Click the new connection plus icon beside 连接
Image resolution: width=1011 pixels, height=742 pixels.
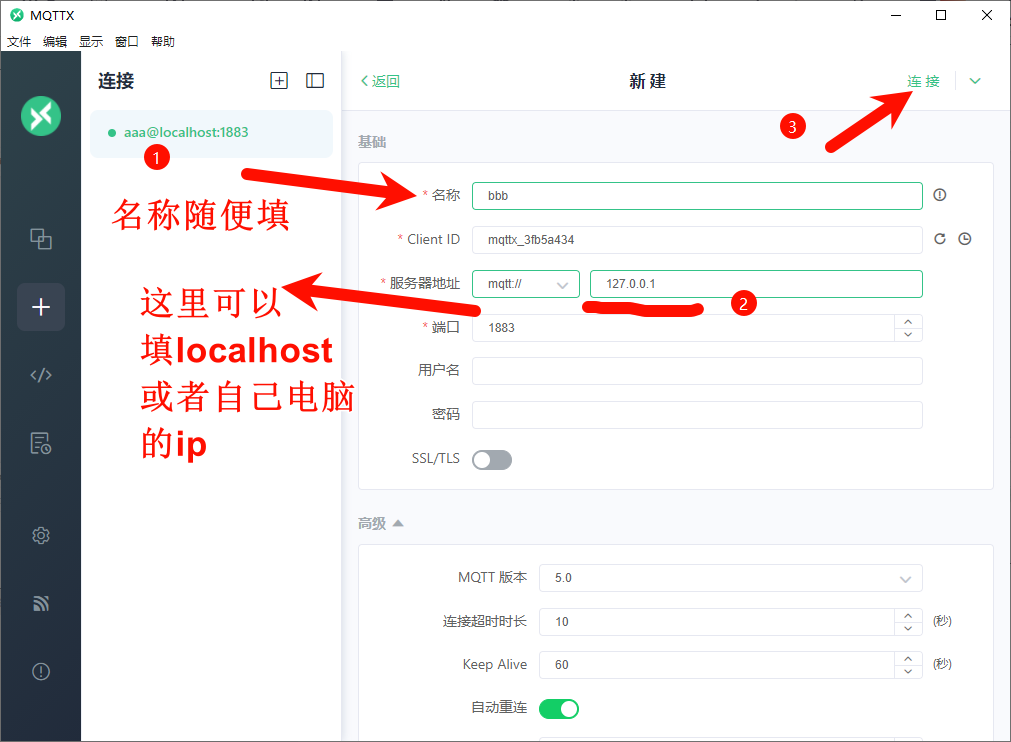click(x=279, y=81)
